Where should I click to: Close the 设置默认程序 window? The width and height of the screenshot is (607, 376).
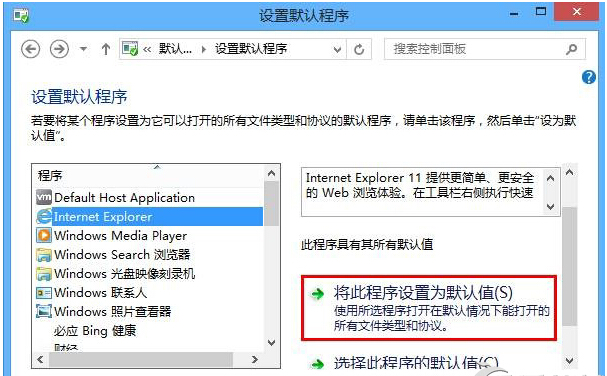point(577,12)
